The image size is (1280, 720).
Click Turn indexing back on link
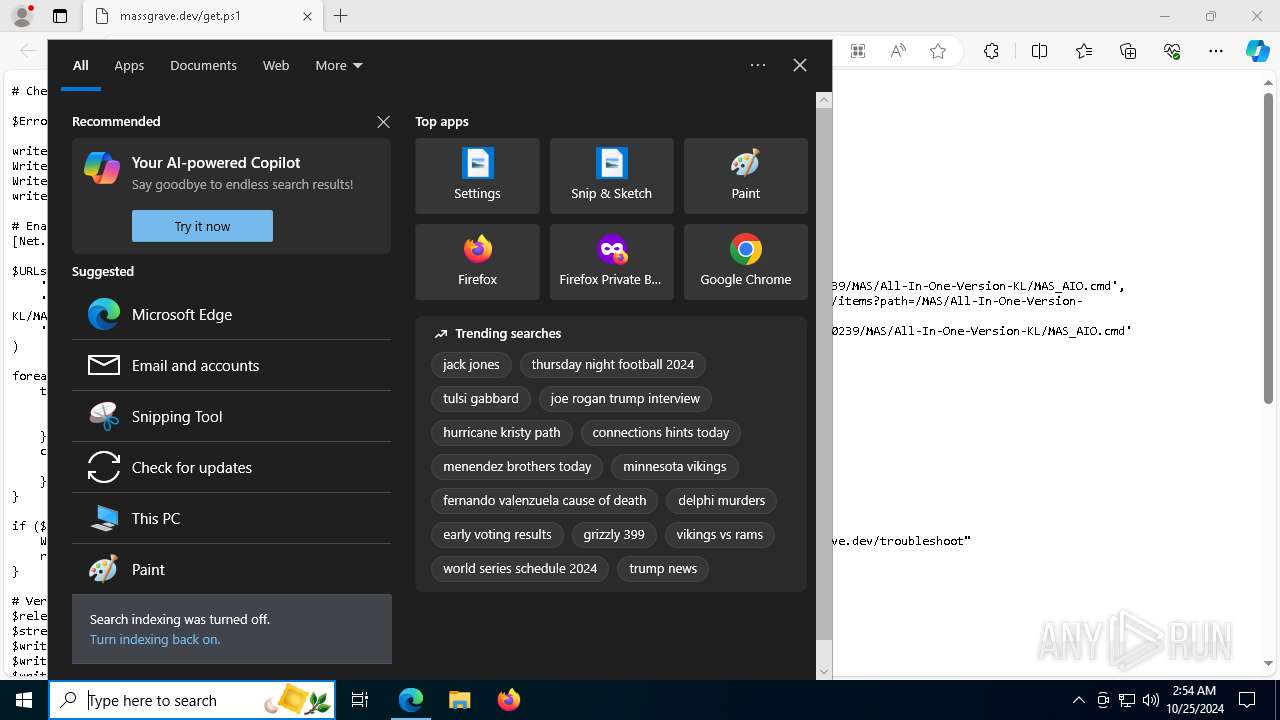pos(155,639)
